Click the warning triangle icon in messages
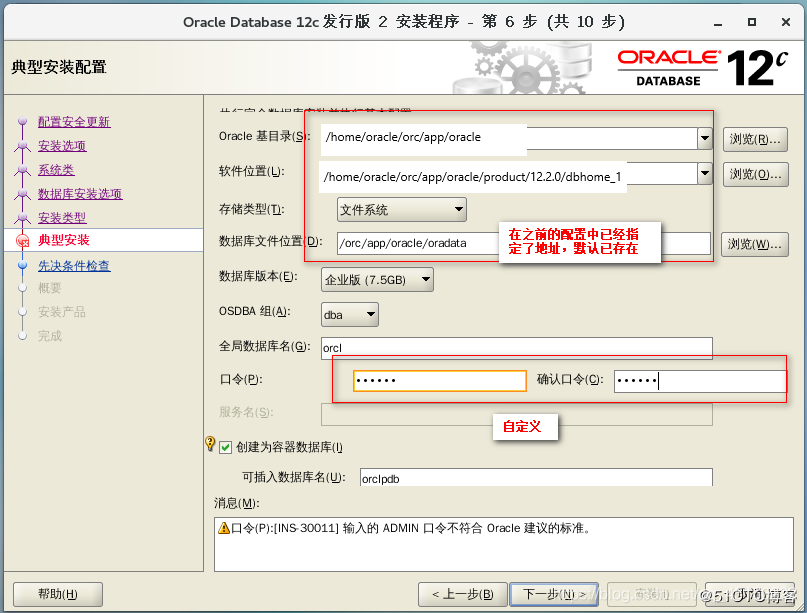 pos(224,528)
